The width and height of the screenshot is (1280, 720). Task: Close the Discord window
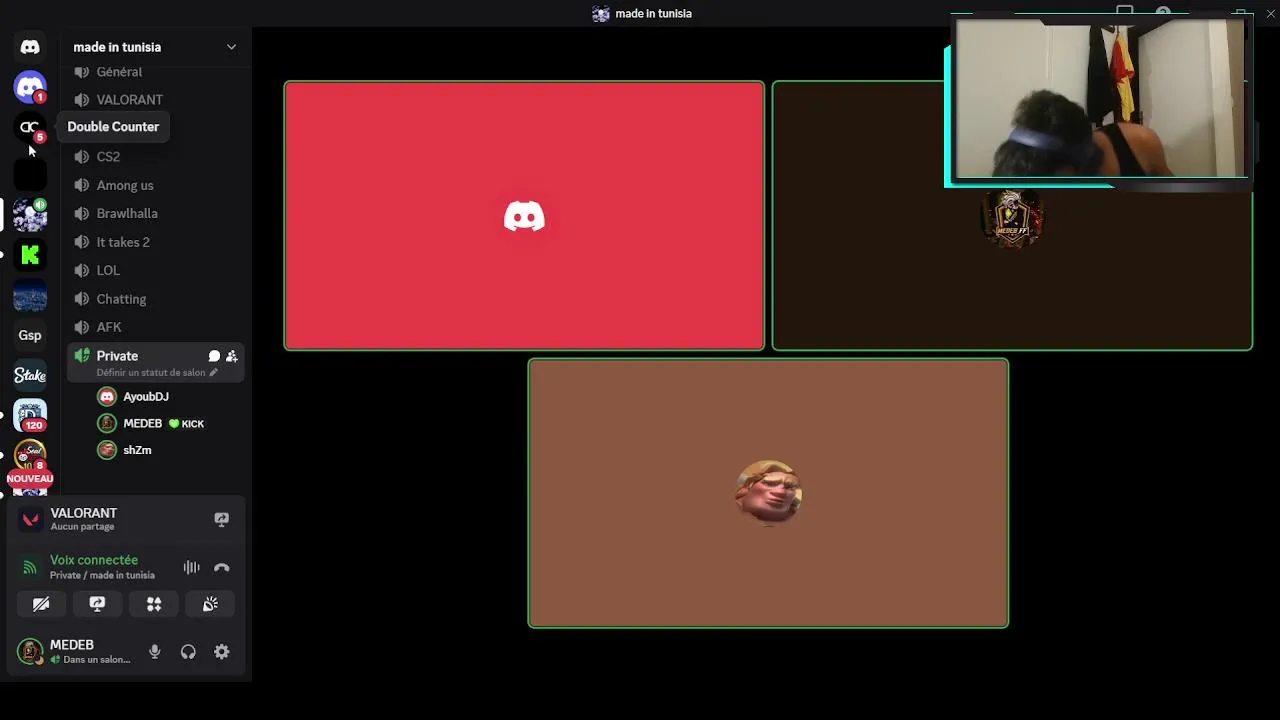click(x=1271, y=13)
